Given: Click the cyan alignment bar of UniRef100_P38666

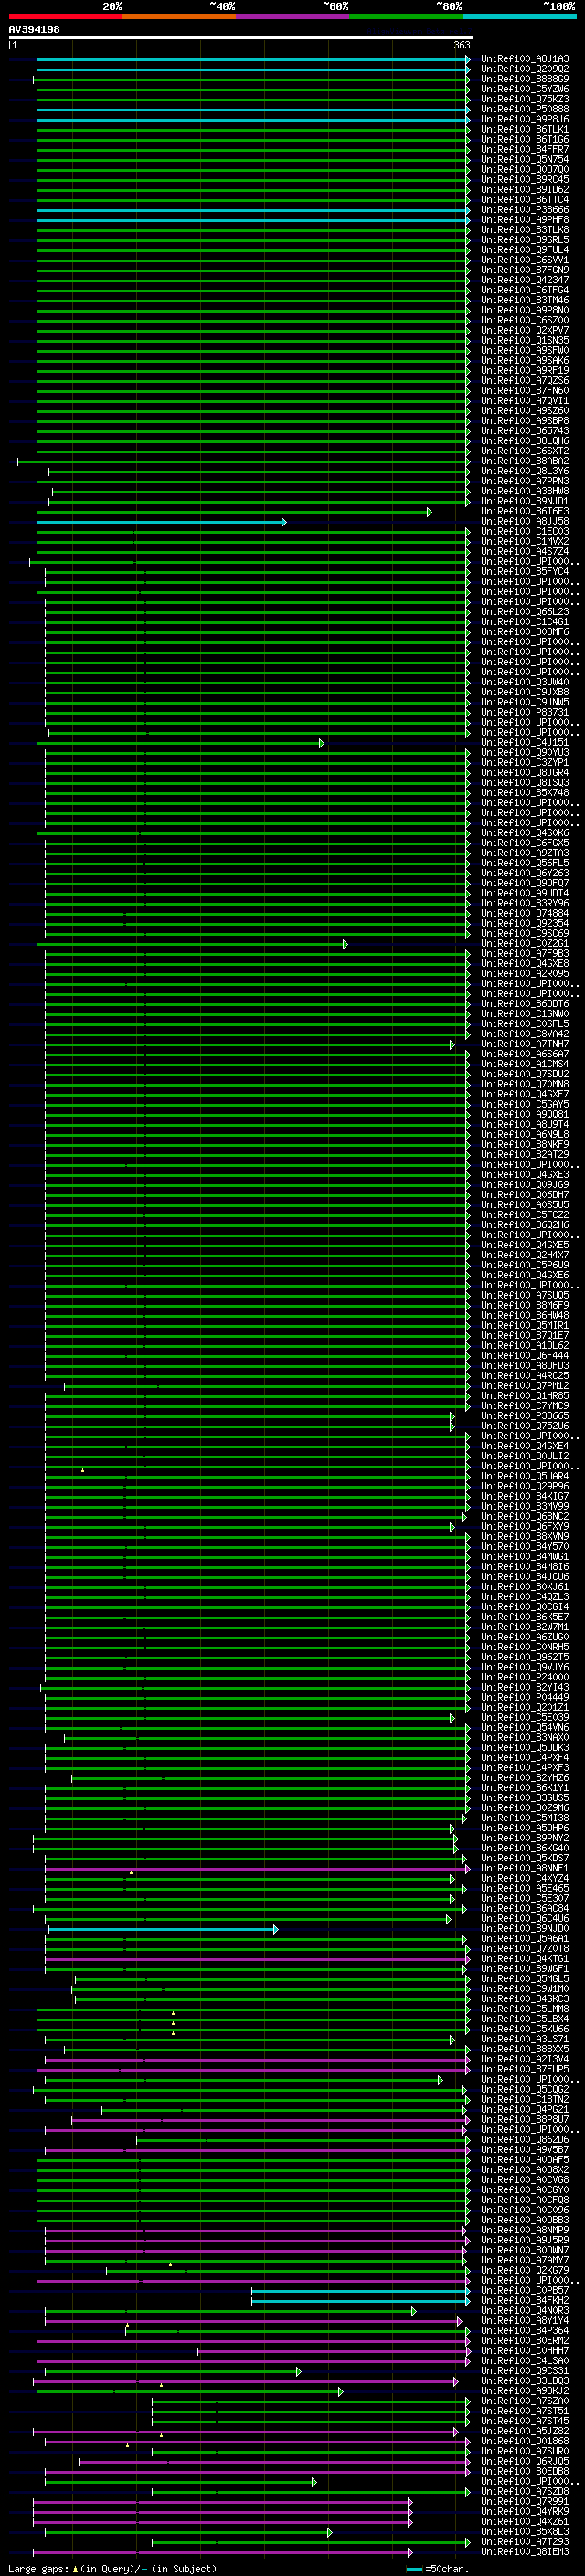Looking at the screenshot, I should pyautogui.click(x=253, y=210).
